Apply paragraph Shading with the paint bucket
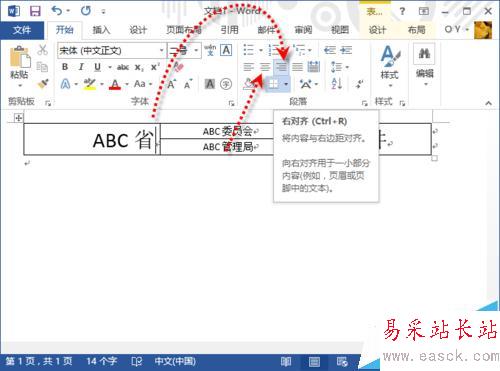This screenshot has width=500, height=371. coord(249,84)
